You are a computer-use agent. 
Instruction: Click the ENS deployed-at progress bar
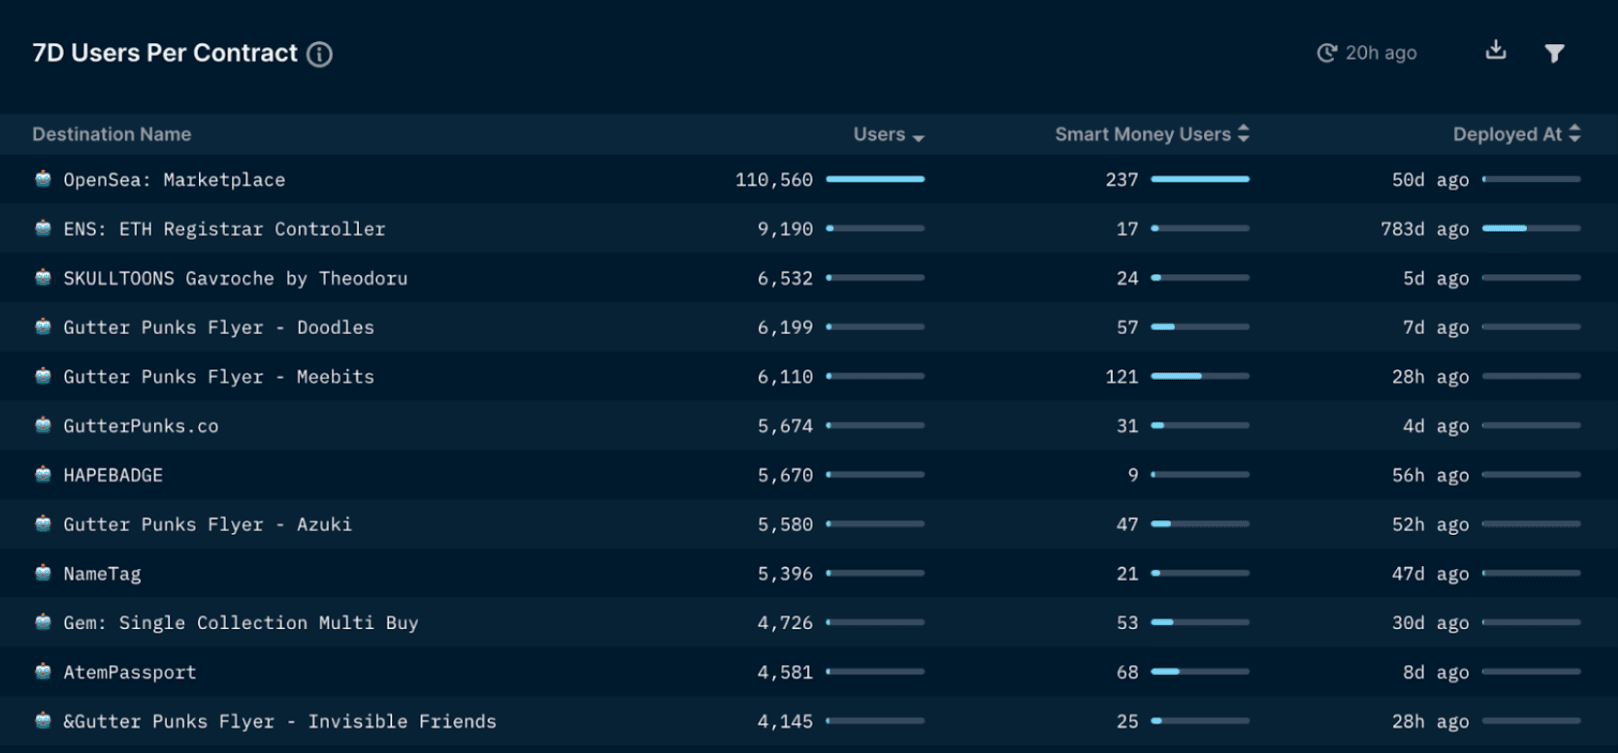coord(1531,228)
